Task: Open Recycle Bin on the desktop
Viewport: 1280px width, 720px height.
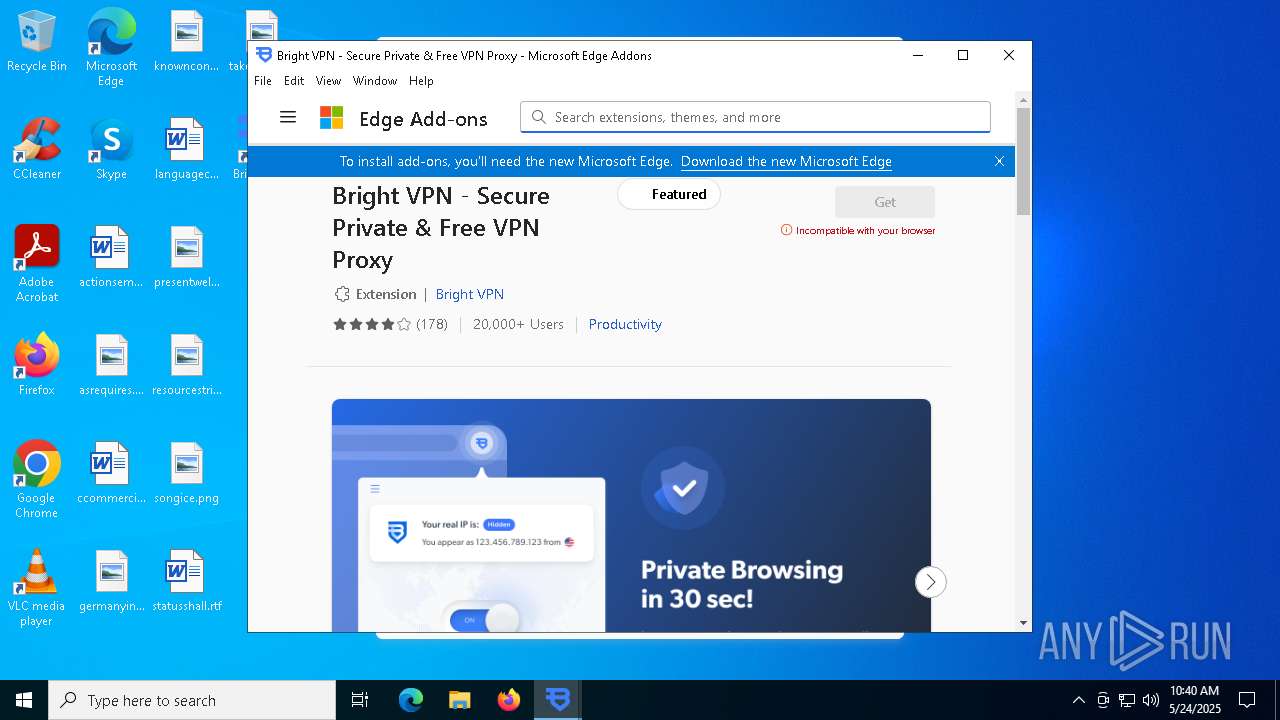Action: (x=37, y=42)
